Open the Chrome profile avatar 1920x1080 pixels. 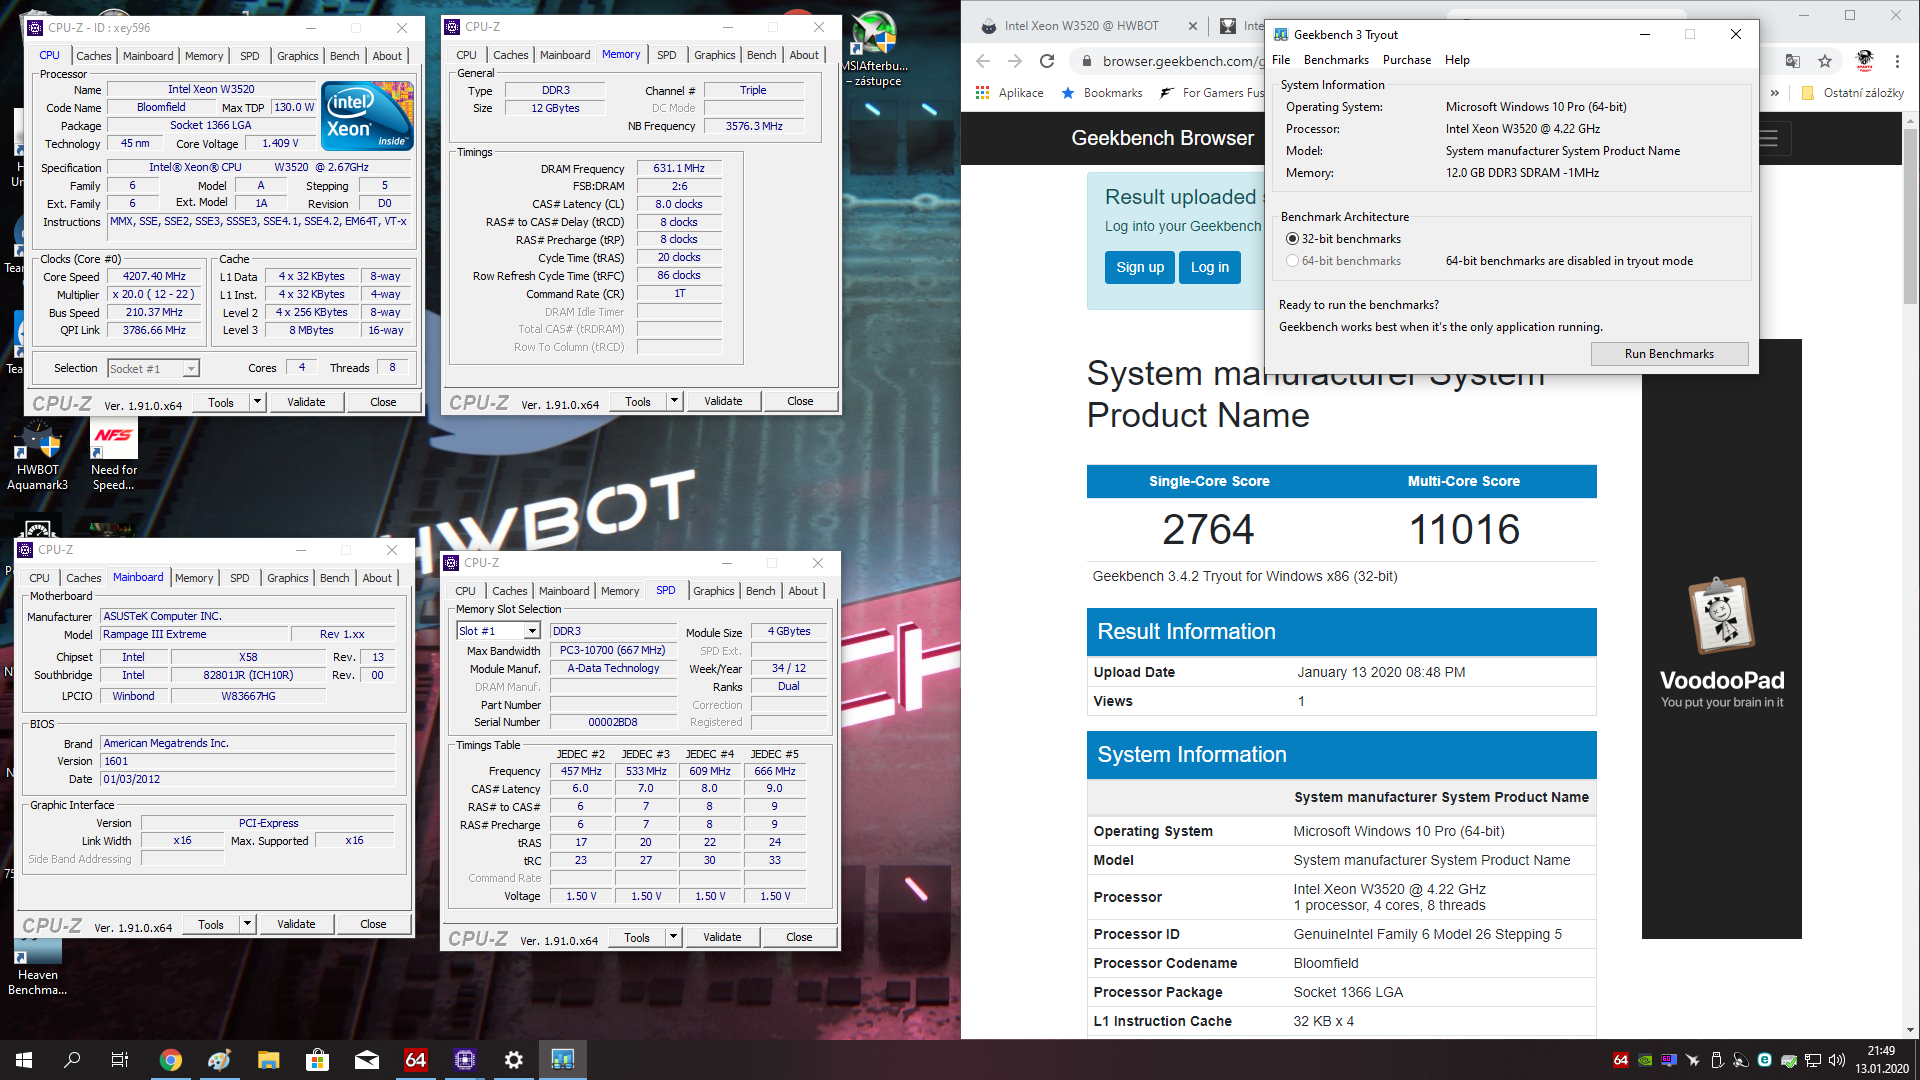(x=1864, y=61)
